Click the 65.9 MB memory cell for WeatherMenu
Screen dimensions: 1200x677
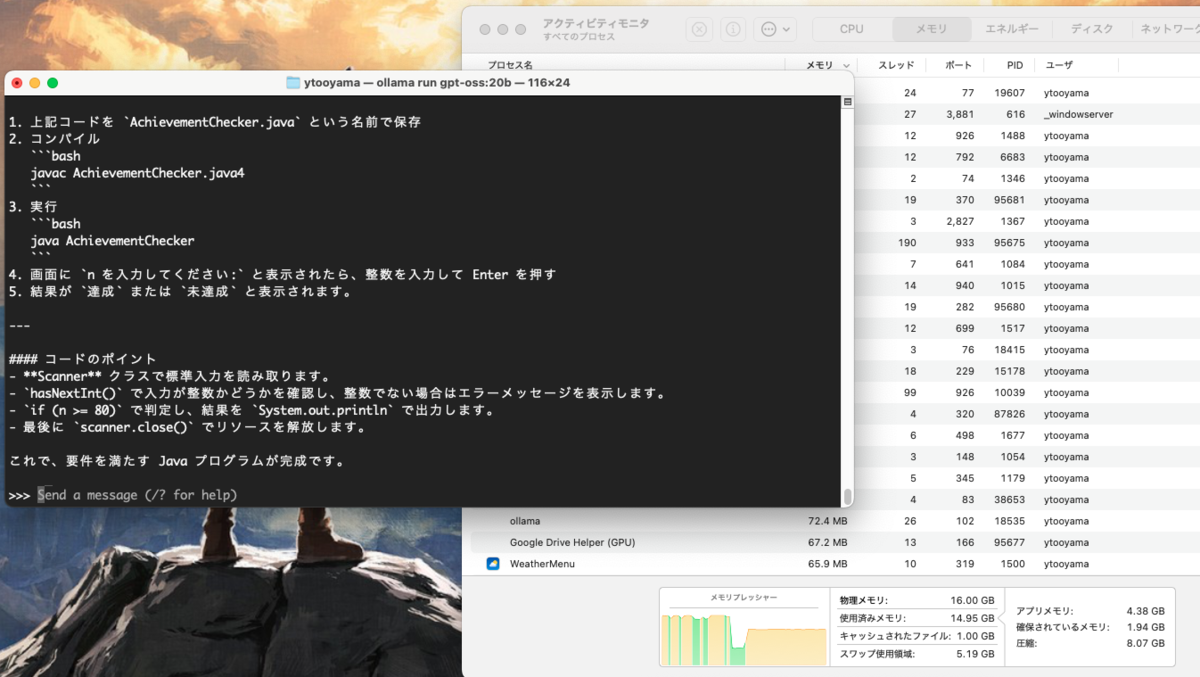[x=827, y=564]
